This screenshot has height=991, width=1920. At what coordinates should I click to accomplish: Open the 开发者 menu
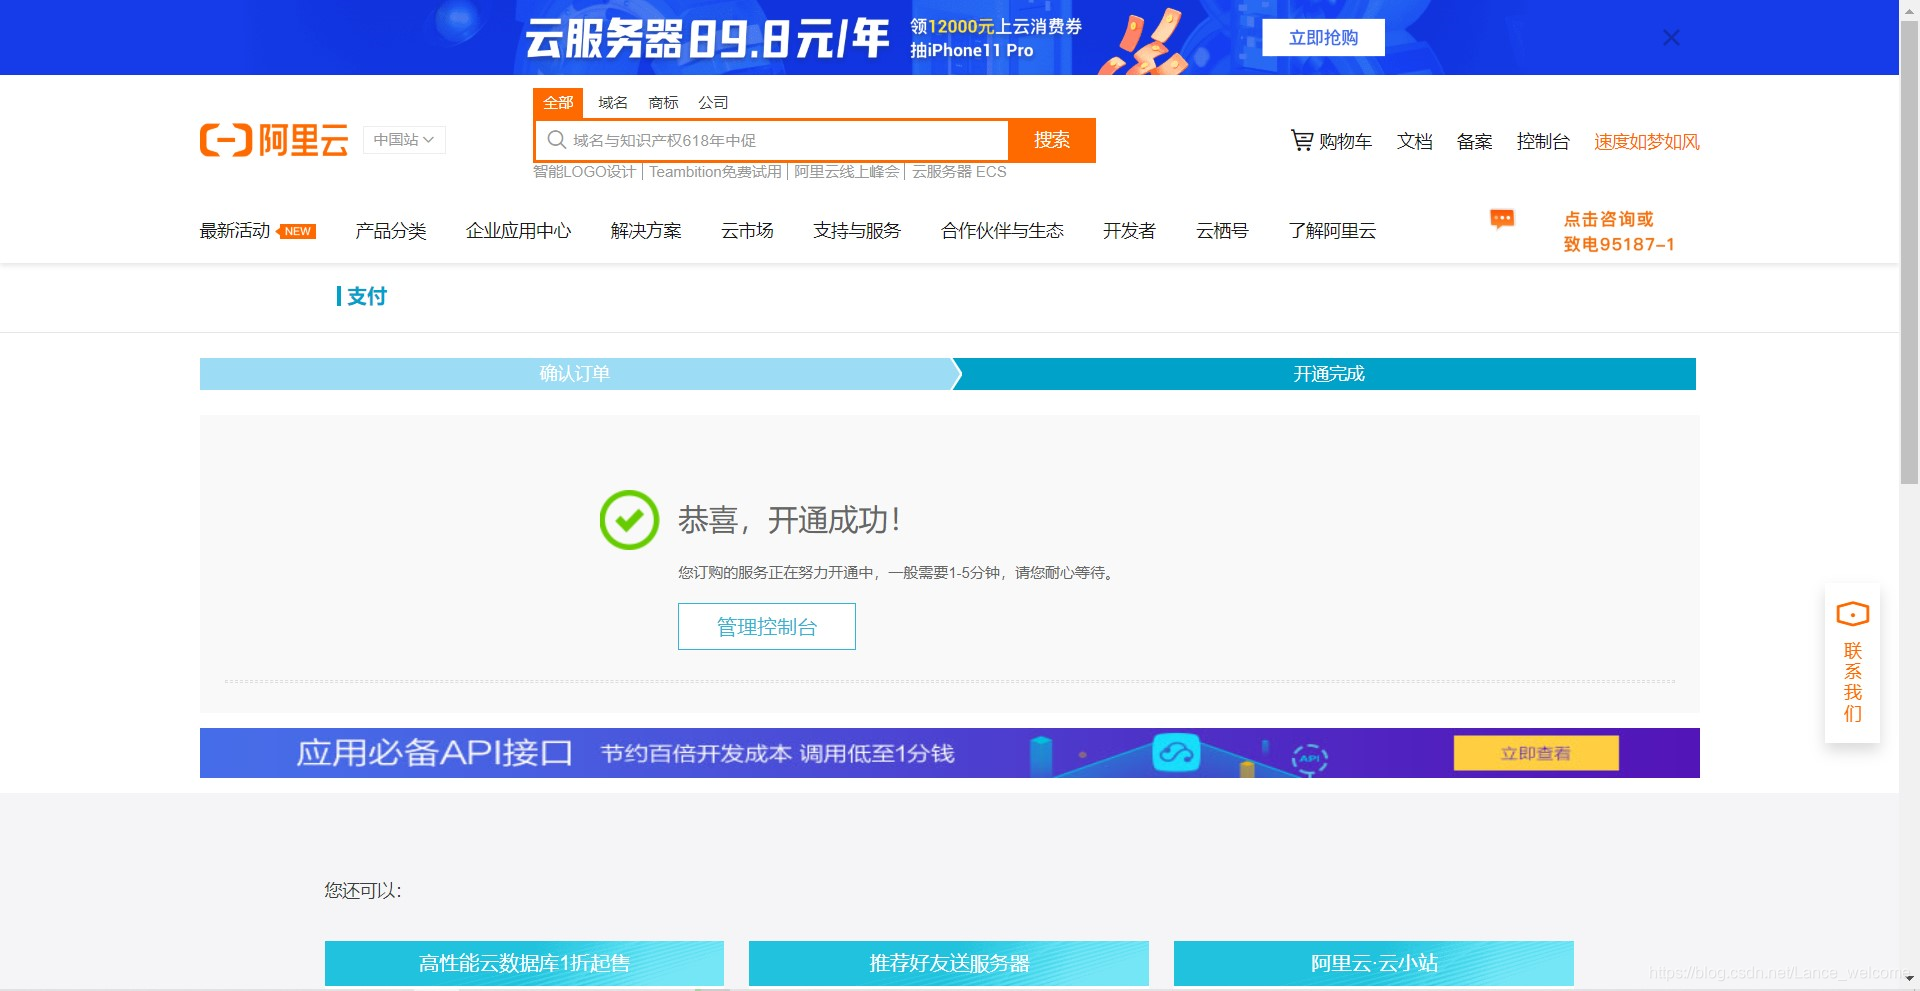pyautogui.click(x=1129, y=231)
